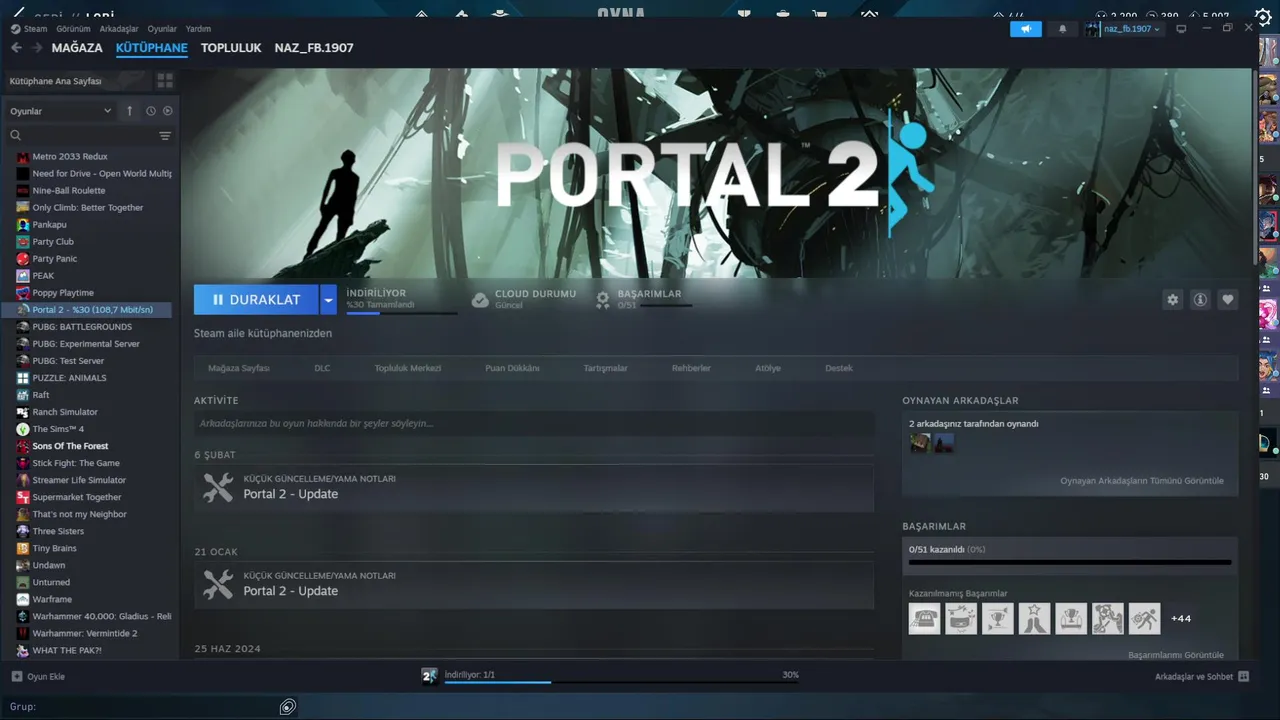Click the second friend avatar who played
The height and width of the screenshot is (720, 1280).
pyautogui.click(x=943, y=443)
